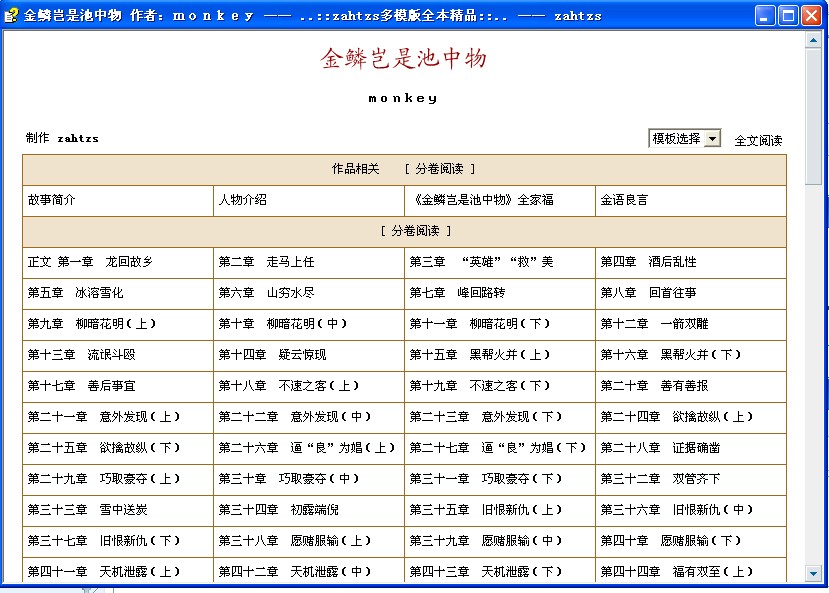
Task: Open 第三十三章 雪中送炭
Action: 88,509
